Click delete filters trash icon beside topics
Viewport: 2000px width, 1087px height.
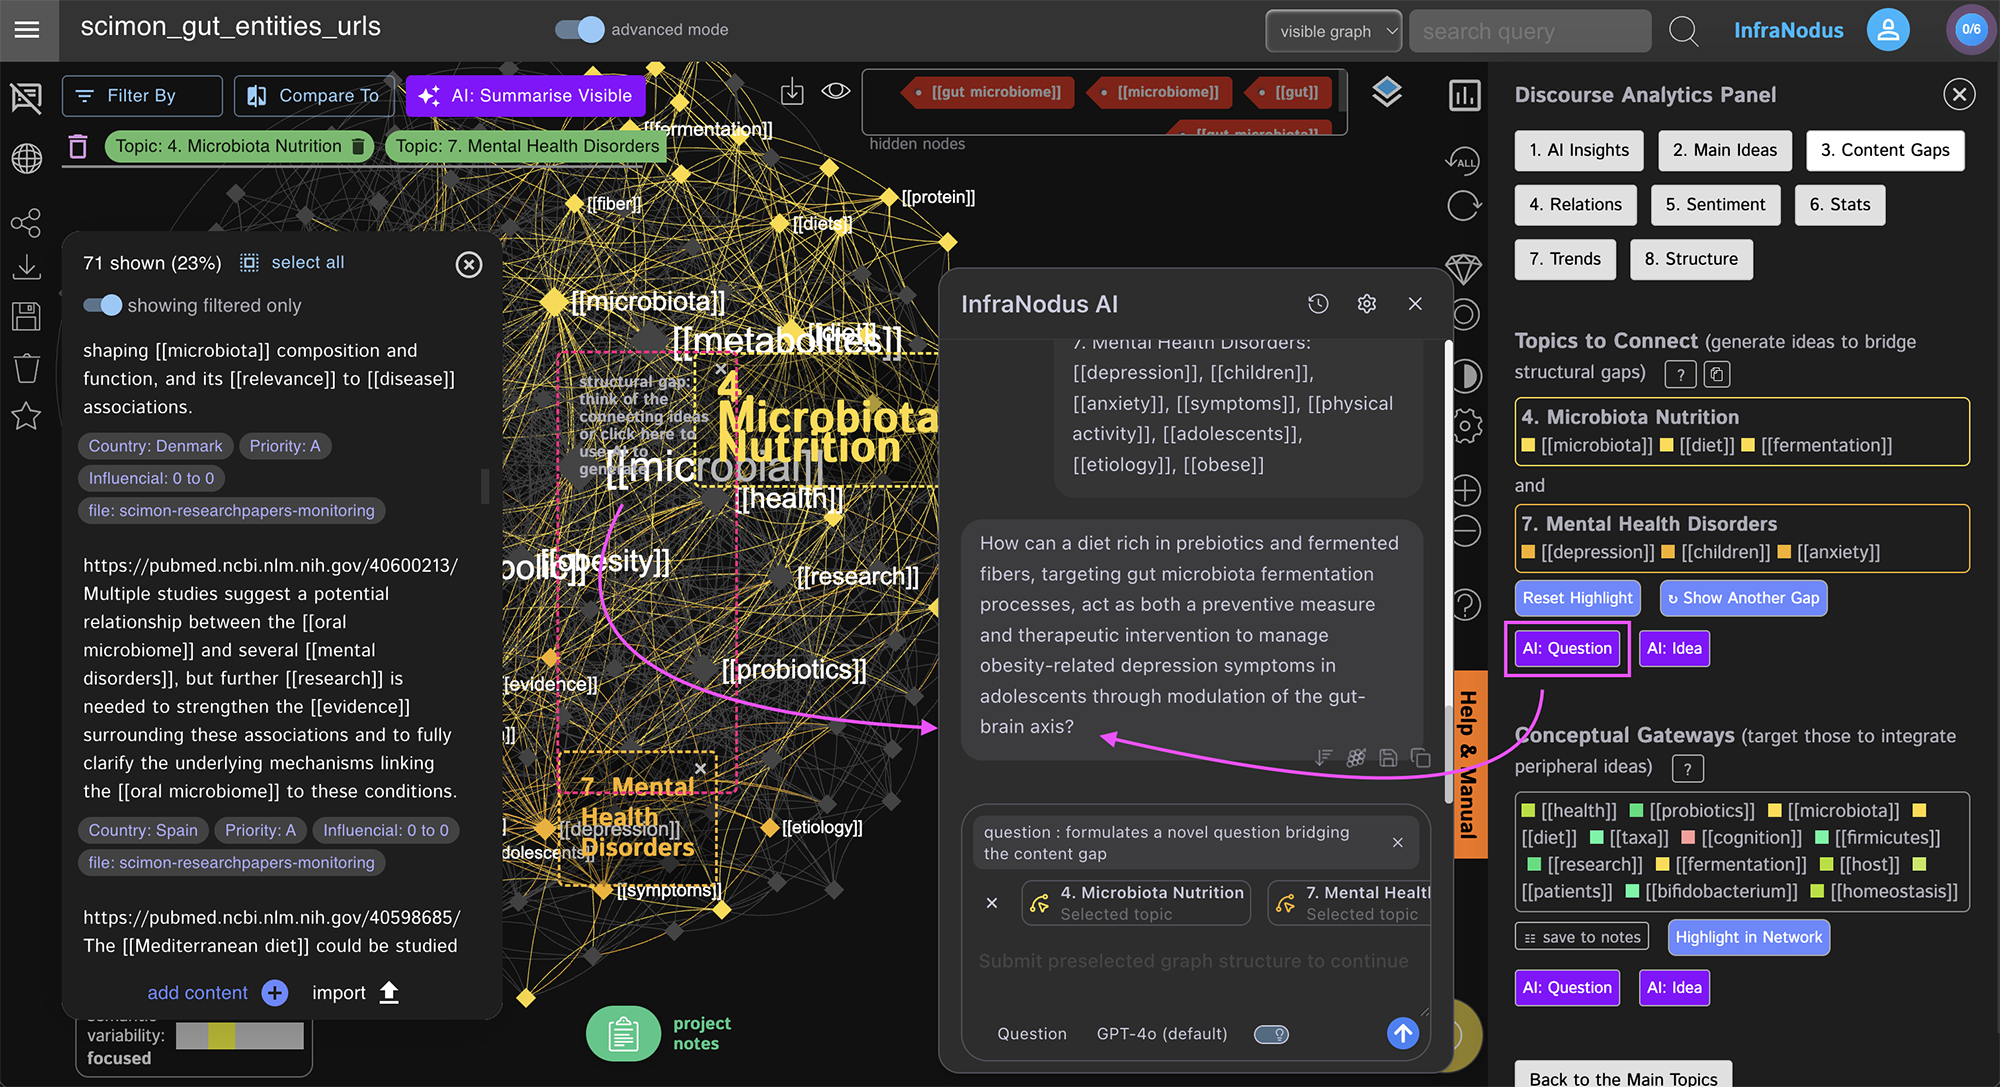(x=78, y=147)
